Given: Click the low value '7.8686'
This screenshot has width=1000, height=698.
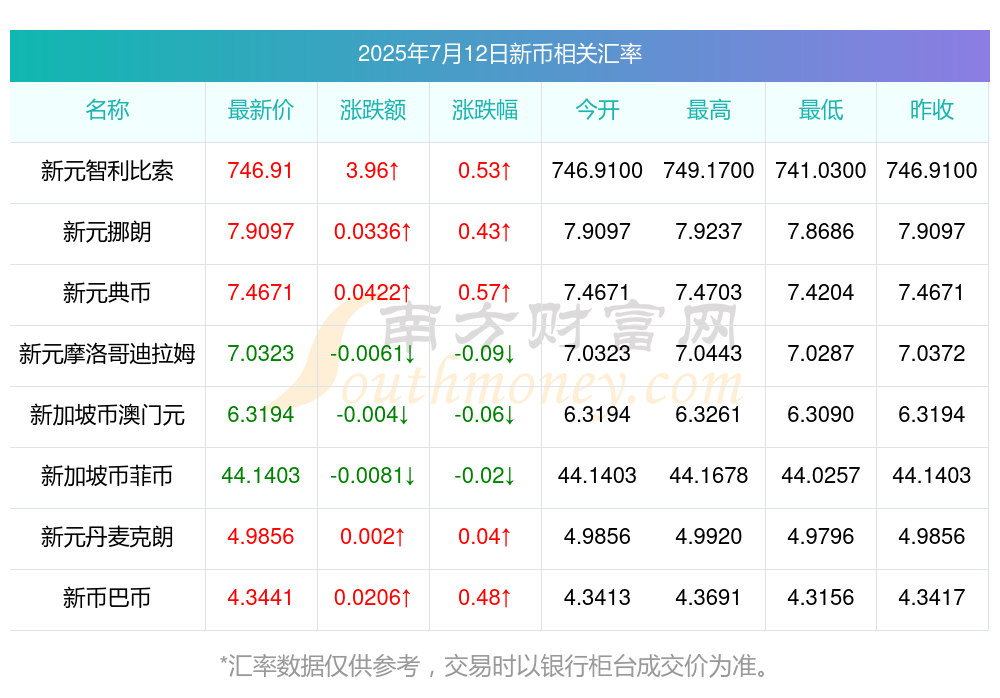Looking at the screenshot, I should (x=821, y=232).
